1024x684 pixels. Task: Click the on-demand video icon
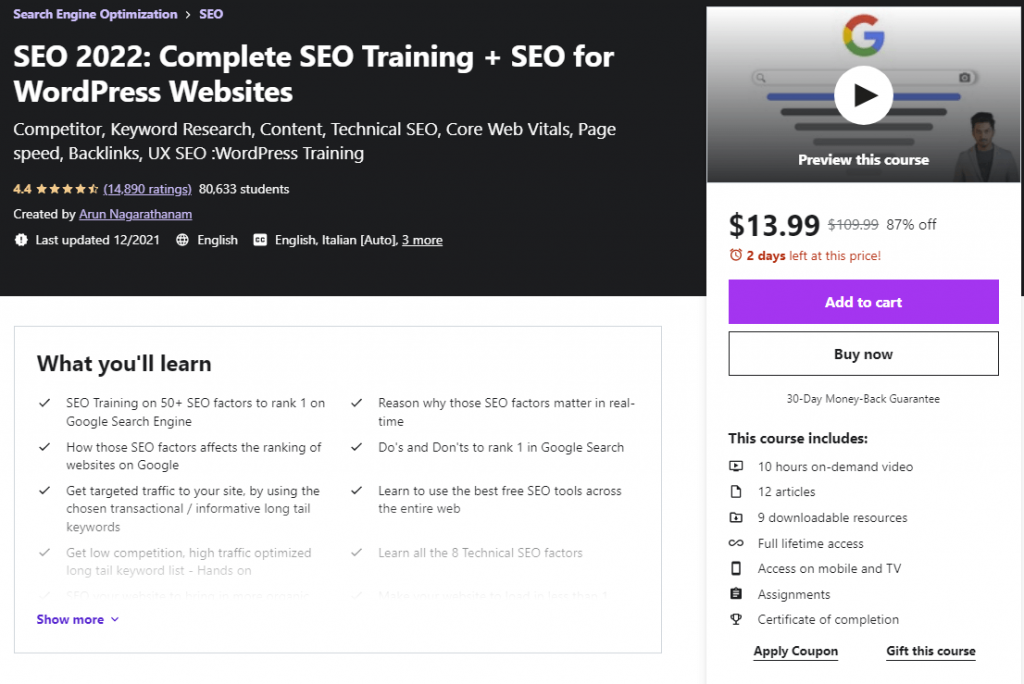[737, 466]
